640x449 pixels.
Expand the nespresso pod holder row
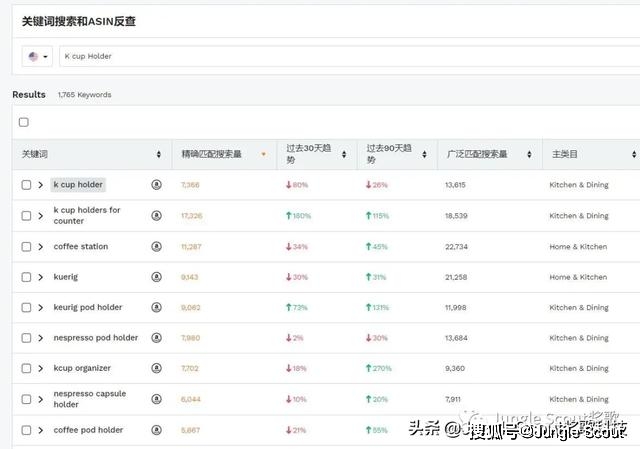40,338
